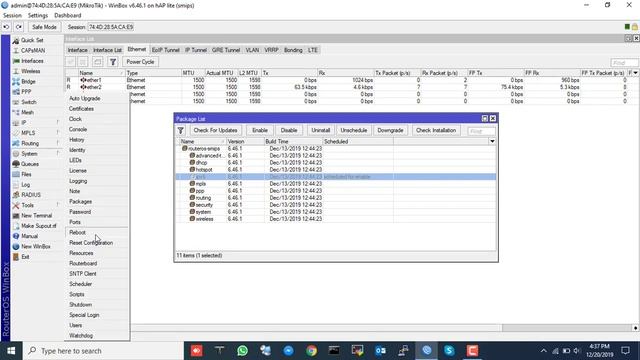Image resolution: width=640 pixels, height=360 pixels.
Task: Open RADIUS in the sidebar
Action: (x=31, y=195)
